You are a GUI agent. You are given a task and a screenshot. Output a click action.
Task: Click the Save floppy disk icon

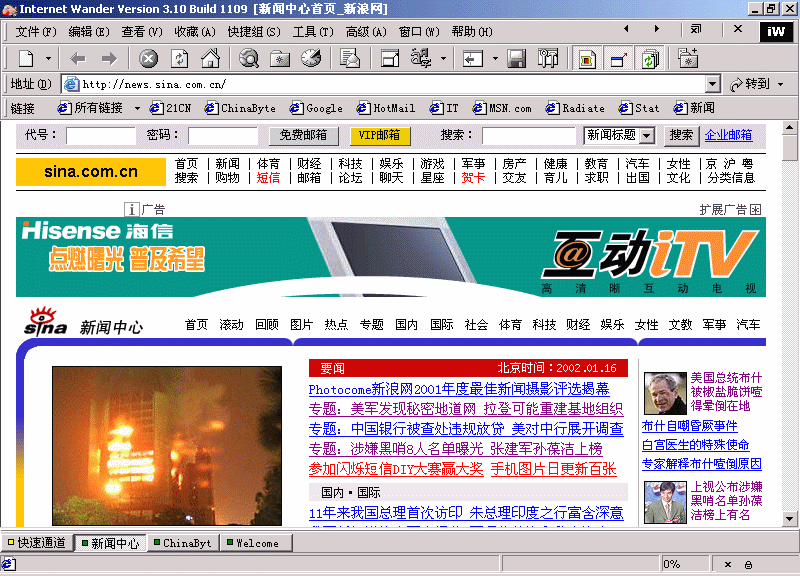[x=517, y=58]
